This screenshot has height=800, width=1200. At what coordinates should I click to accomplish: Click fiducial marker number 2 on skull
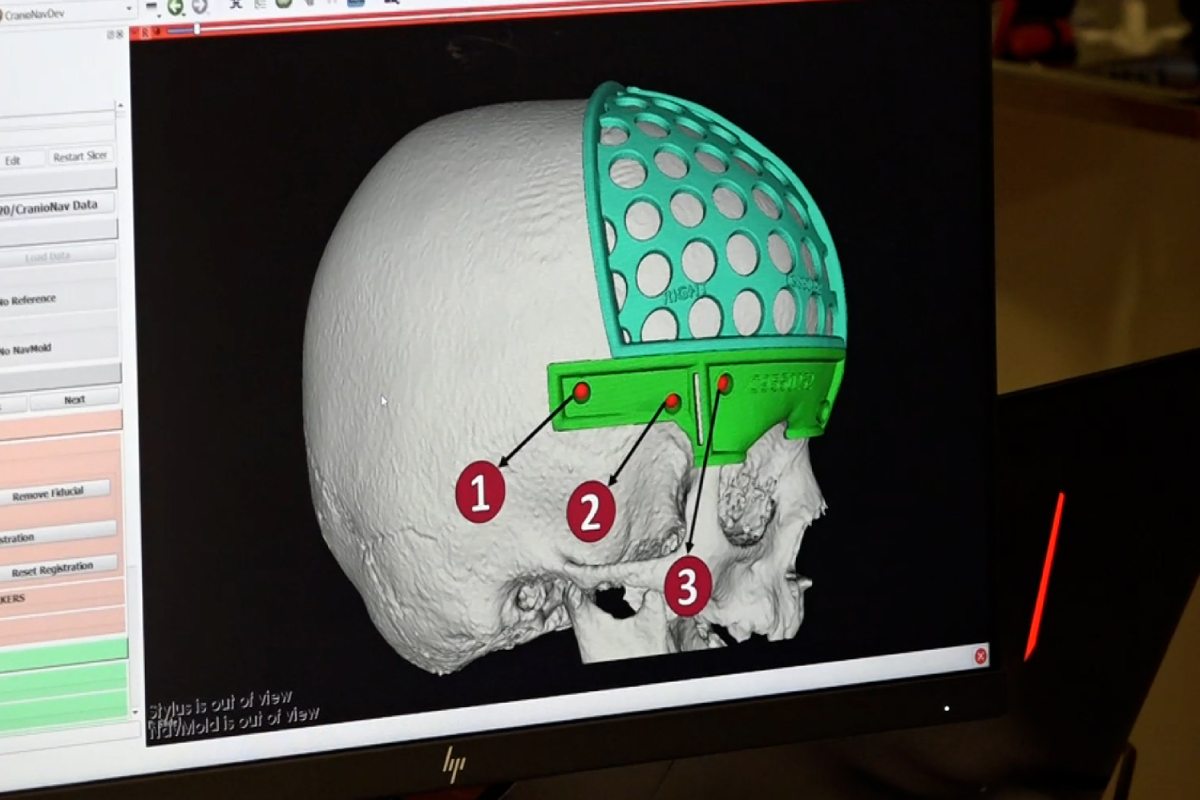(590, 512)
